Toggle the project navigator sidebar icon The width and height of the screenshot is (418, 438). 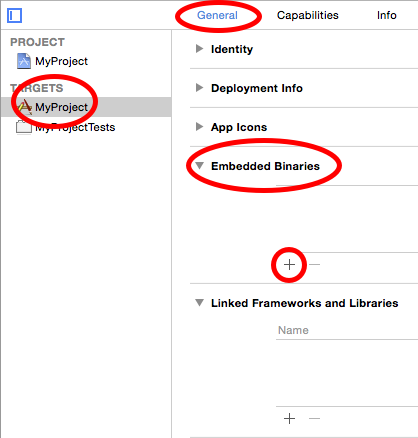[14, 15]
